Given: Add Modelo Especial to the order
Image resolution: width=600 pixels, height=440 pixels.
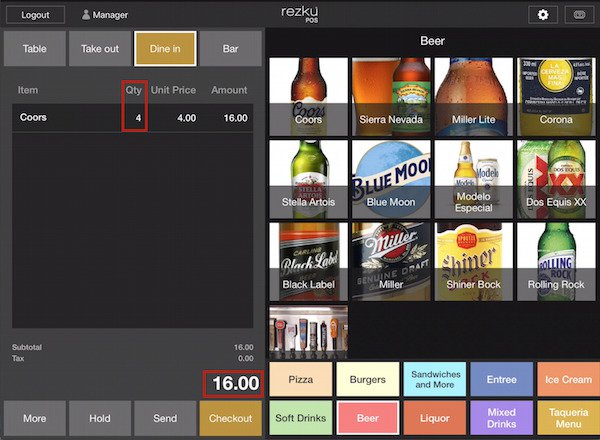Looking at the screenshot, I should point(474,179).
